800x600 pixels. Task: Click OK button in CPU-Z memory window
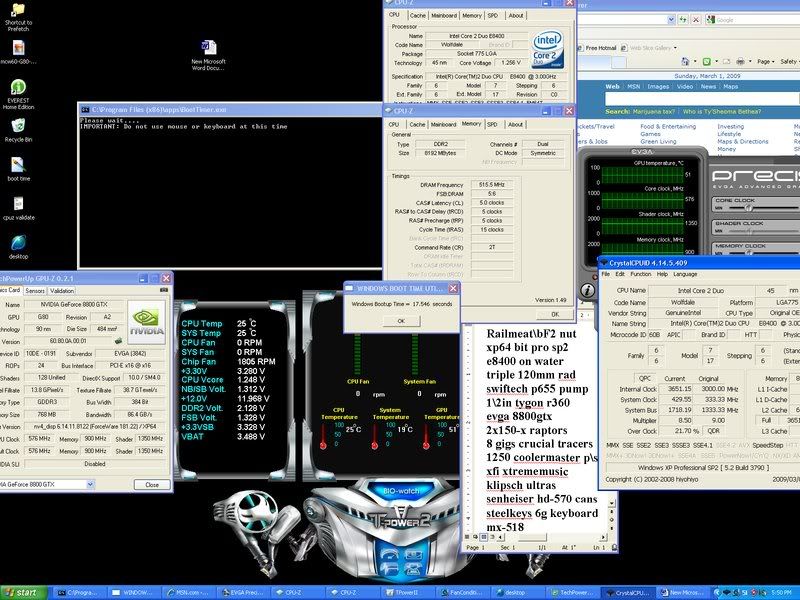coord(555,314)
